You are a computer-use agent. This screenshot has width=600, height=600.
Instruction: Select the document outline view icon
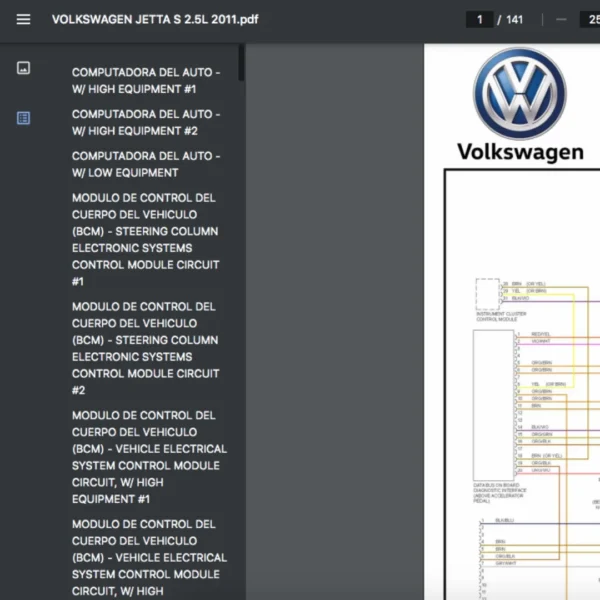click(x=23, y=118)
